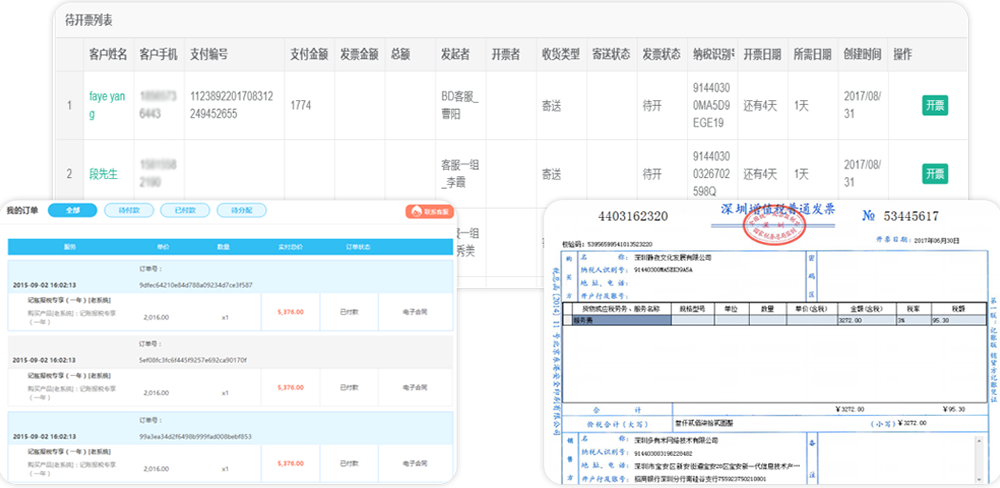Click the 开票 button for faye yang
Screen dimensions: 1000x488
[x=935, y=105]
